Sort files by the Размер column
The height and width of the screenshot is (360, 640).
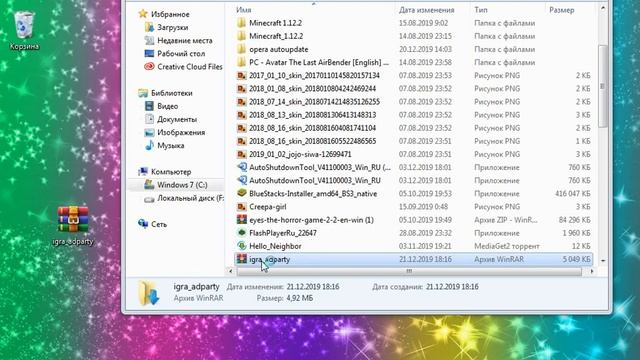pos(562,10)
